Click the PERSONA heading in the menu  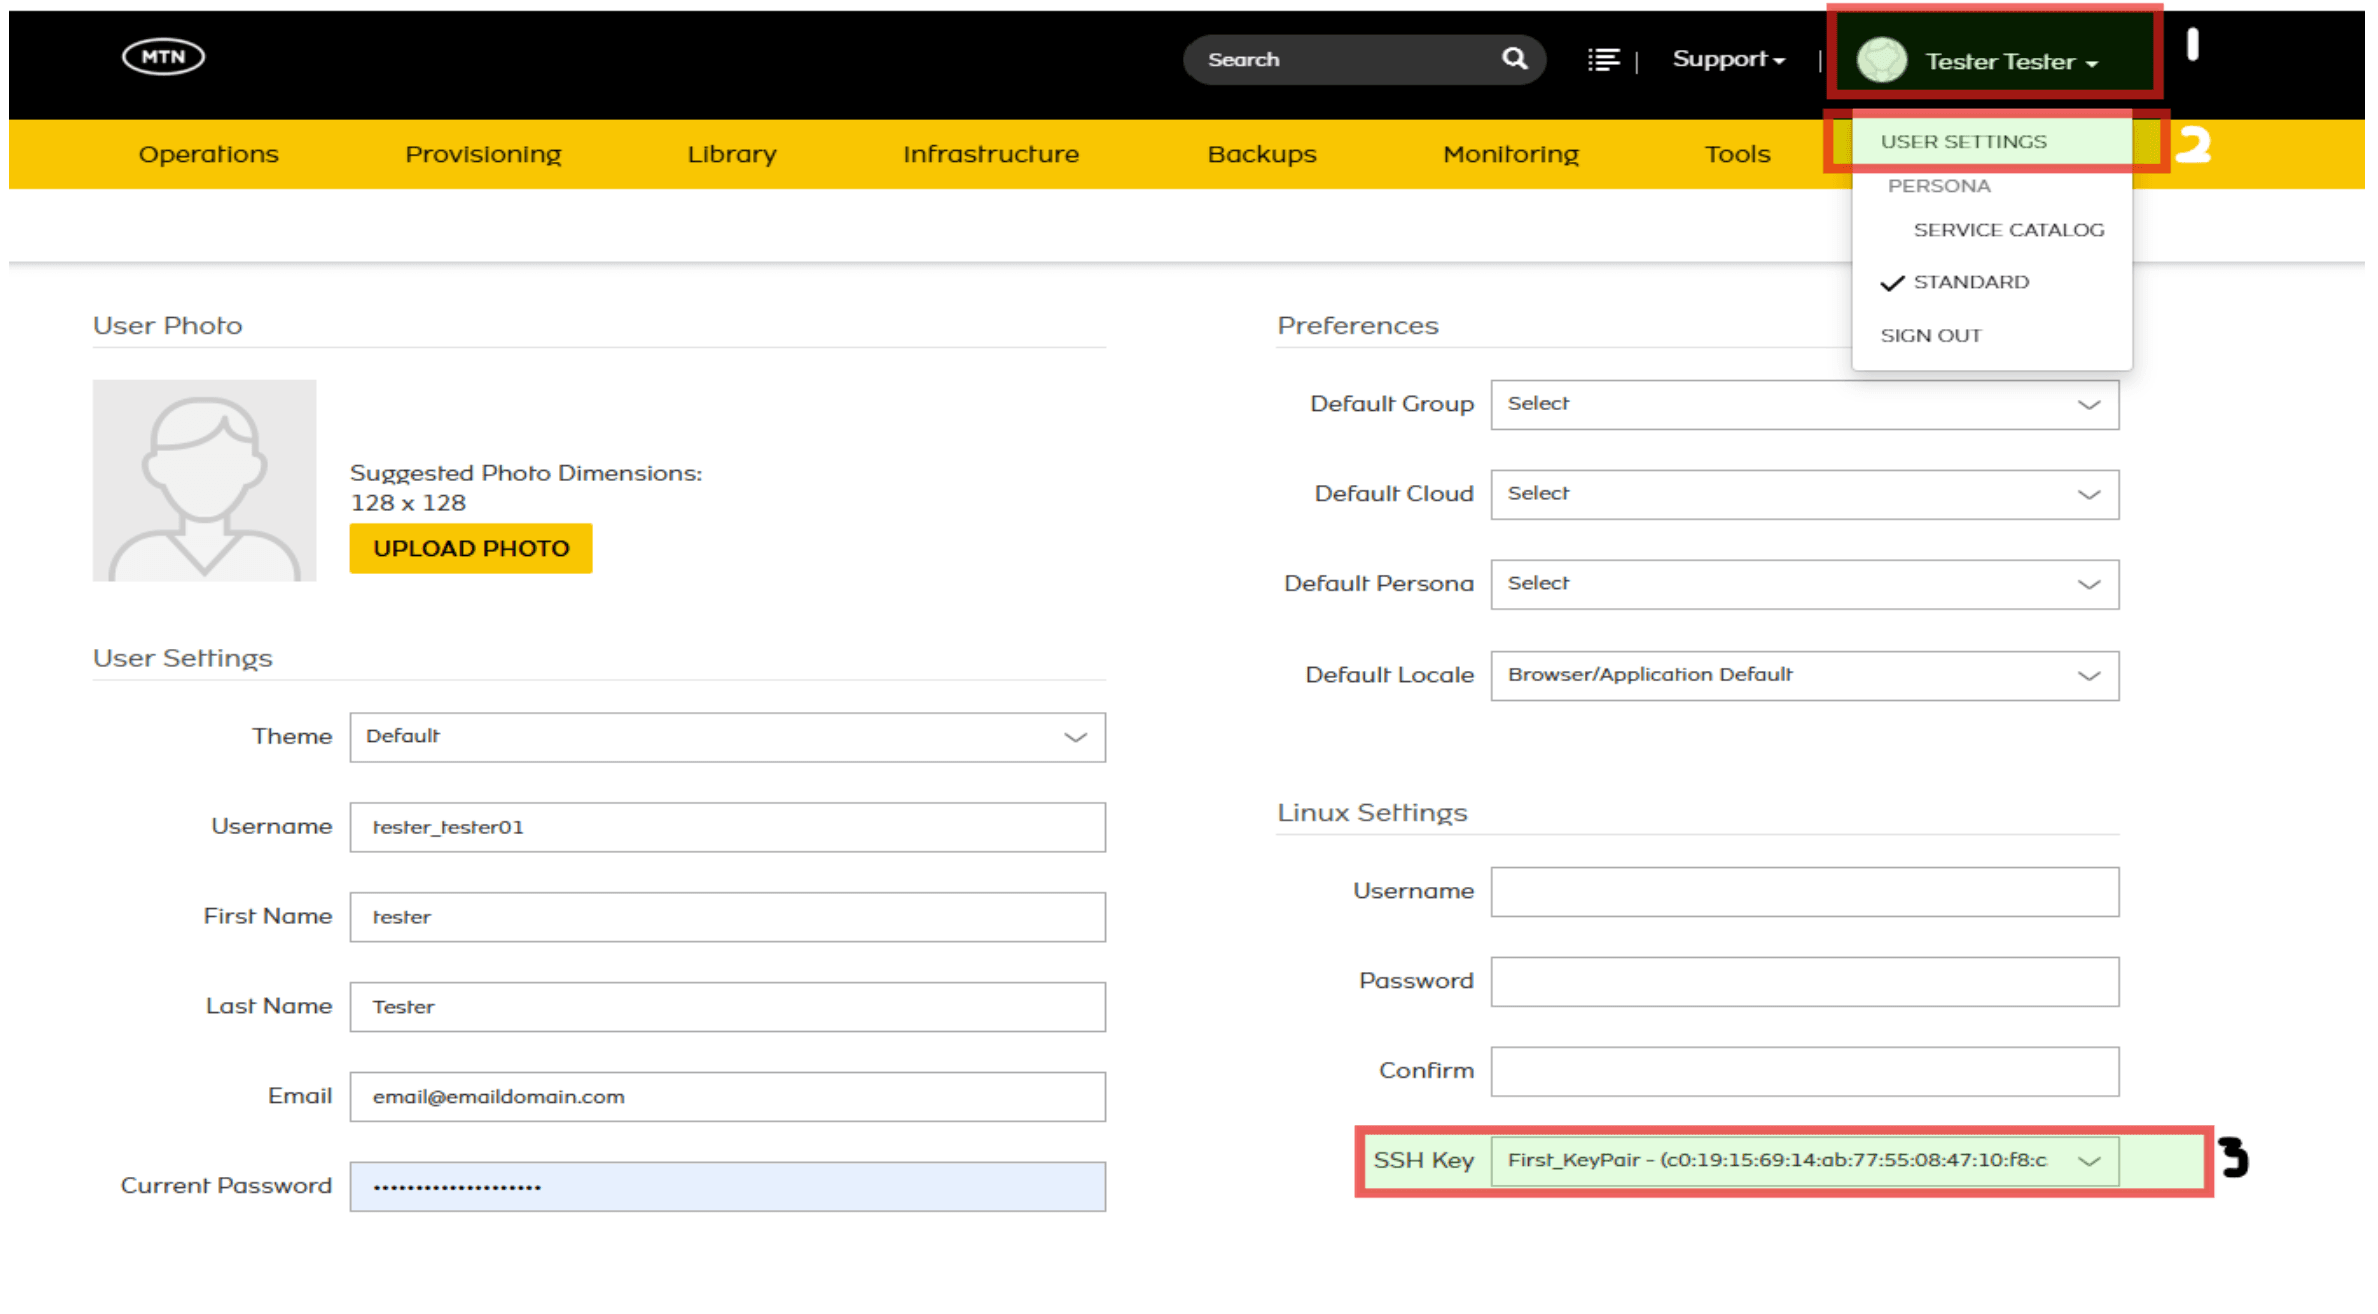[1938, 186]
